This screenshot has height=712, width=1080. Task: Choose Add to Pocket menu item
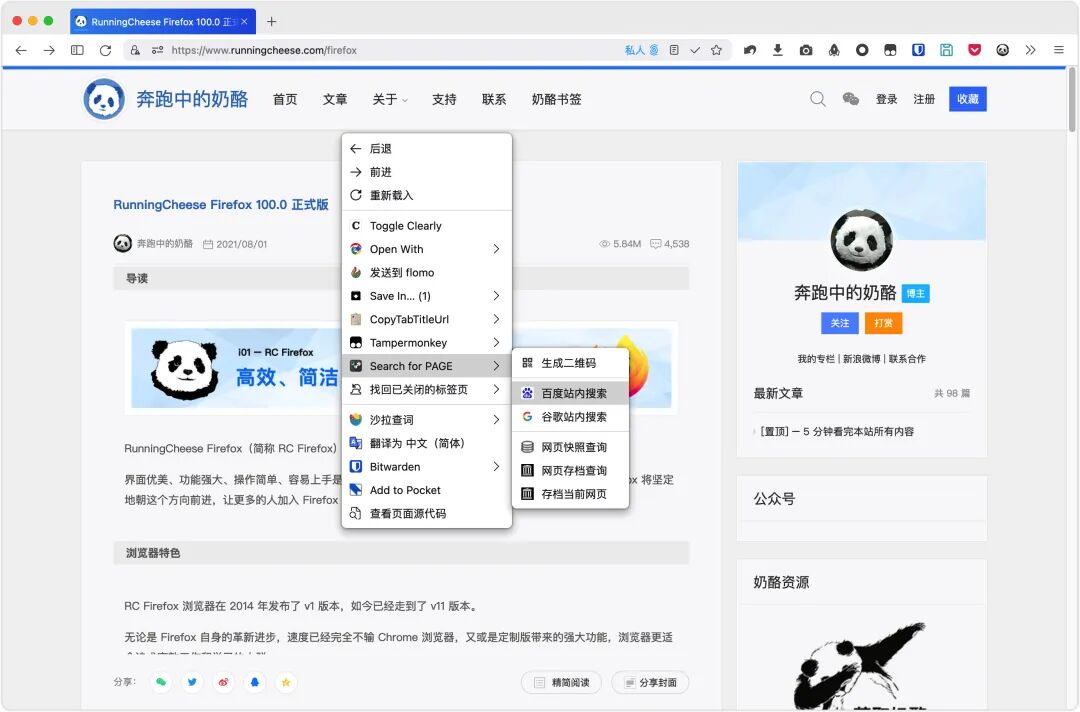[426, 490]
